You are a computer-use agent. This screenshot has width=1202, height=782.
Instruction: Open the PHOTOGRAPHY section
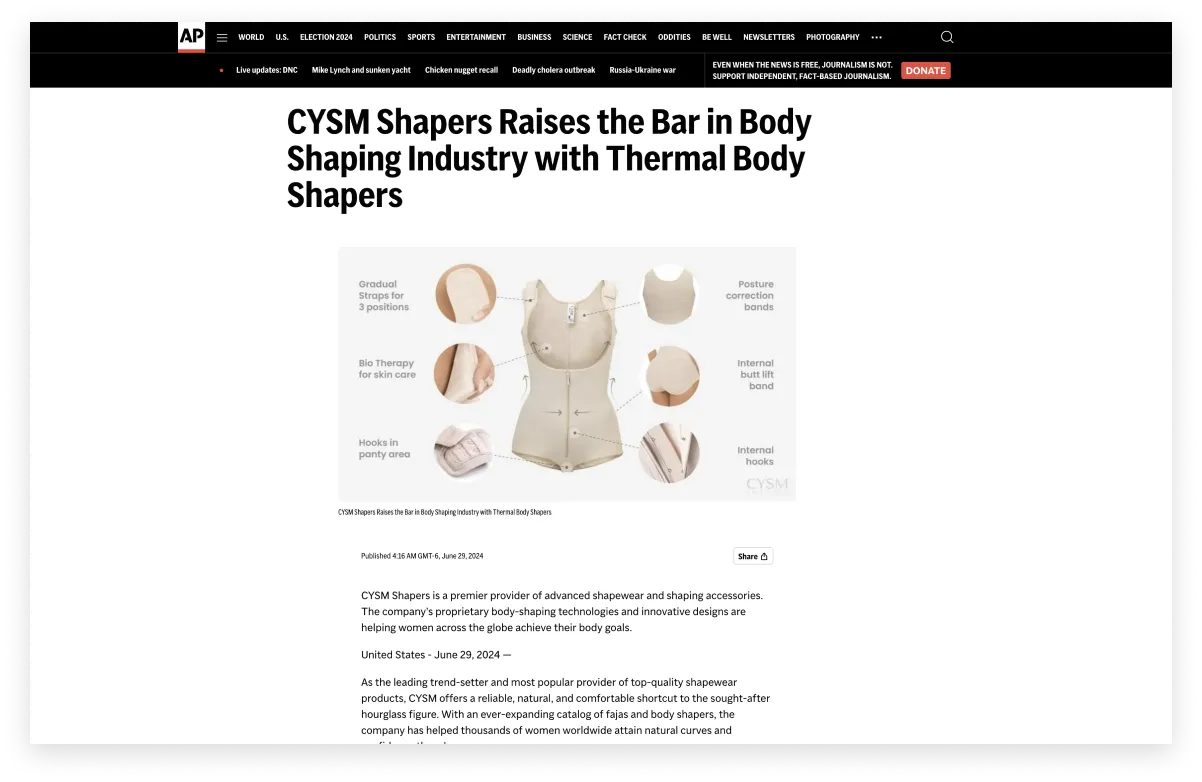pos(833,37)
